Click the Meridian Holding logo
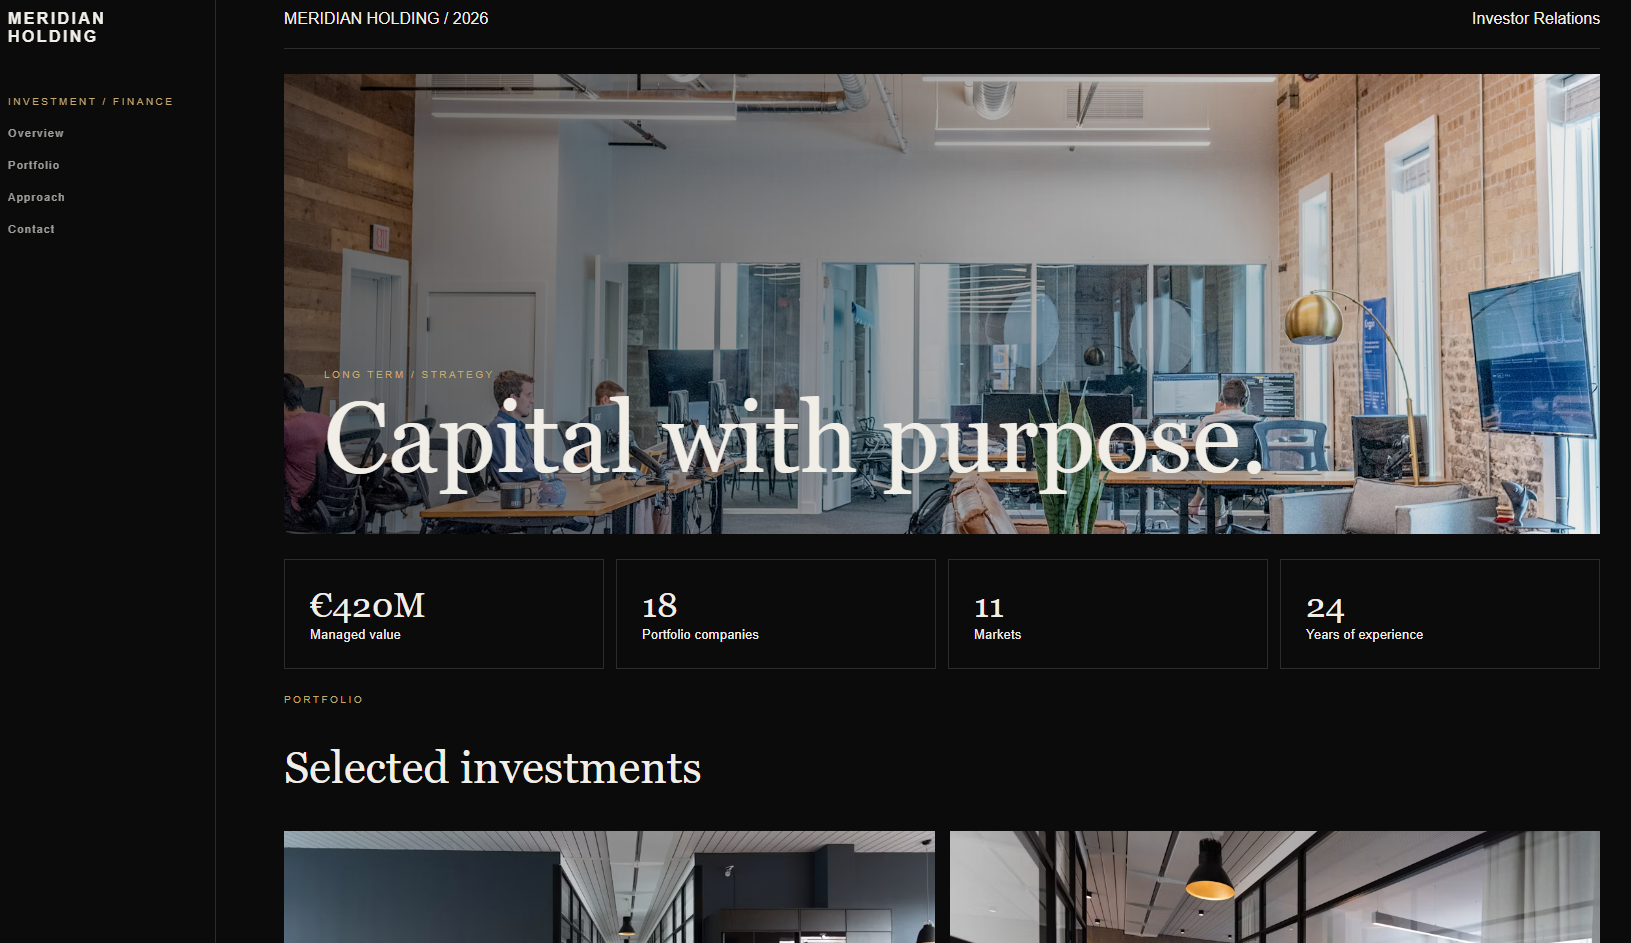The width and height of the screenshot is (1631, 943). tap(56, 27)
